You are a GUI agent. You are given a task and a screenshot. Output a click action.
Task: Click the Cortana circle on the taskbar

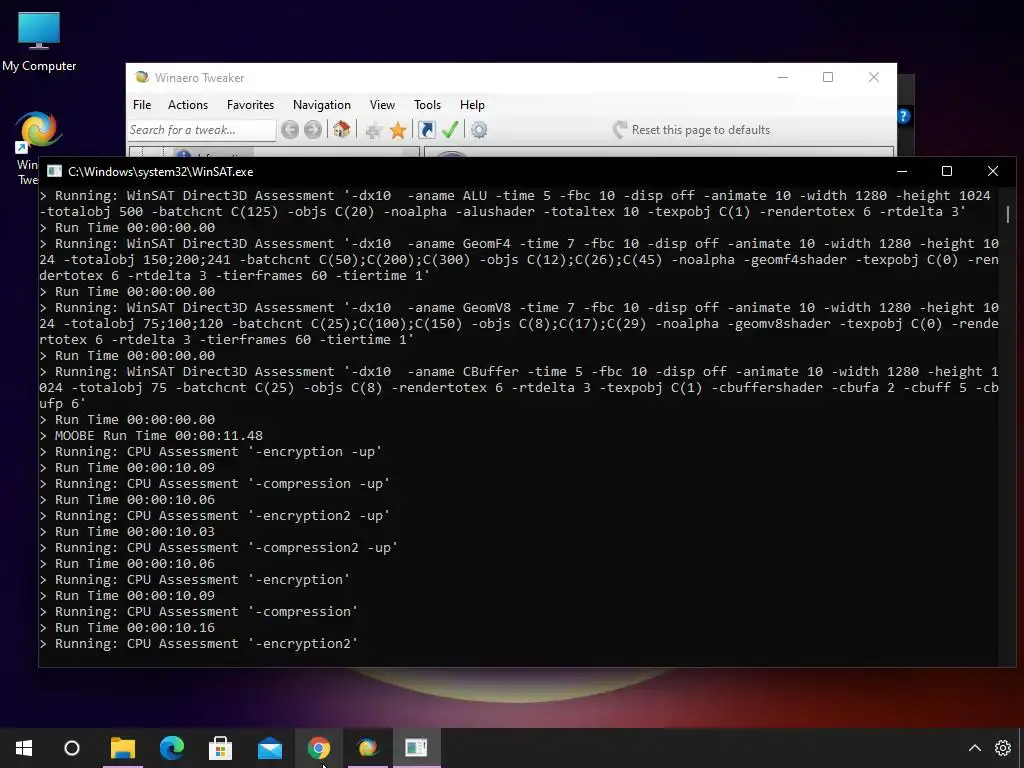(72, 748)
